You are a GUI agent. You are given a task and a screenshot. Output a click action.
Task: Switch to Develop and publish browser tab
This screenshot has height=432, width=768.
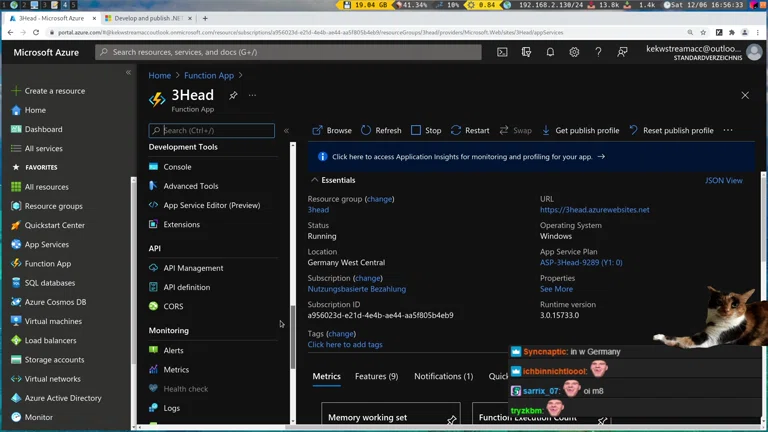pyautogui.click(x=148, y=18)
